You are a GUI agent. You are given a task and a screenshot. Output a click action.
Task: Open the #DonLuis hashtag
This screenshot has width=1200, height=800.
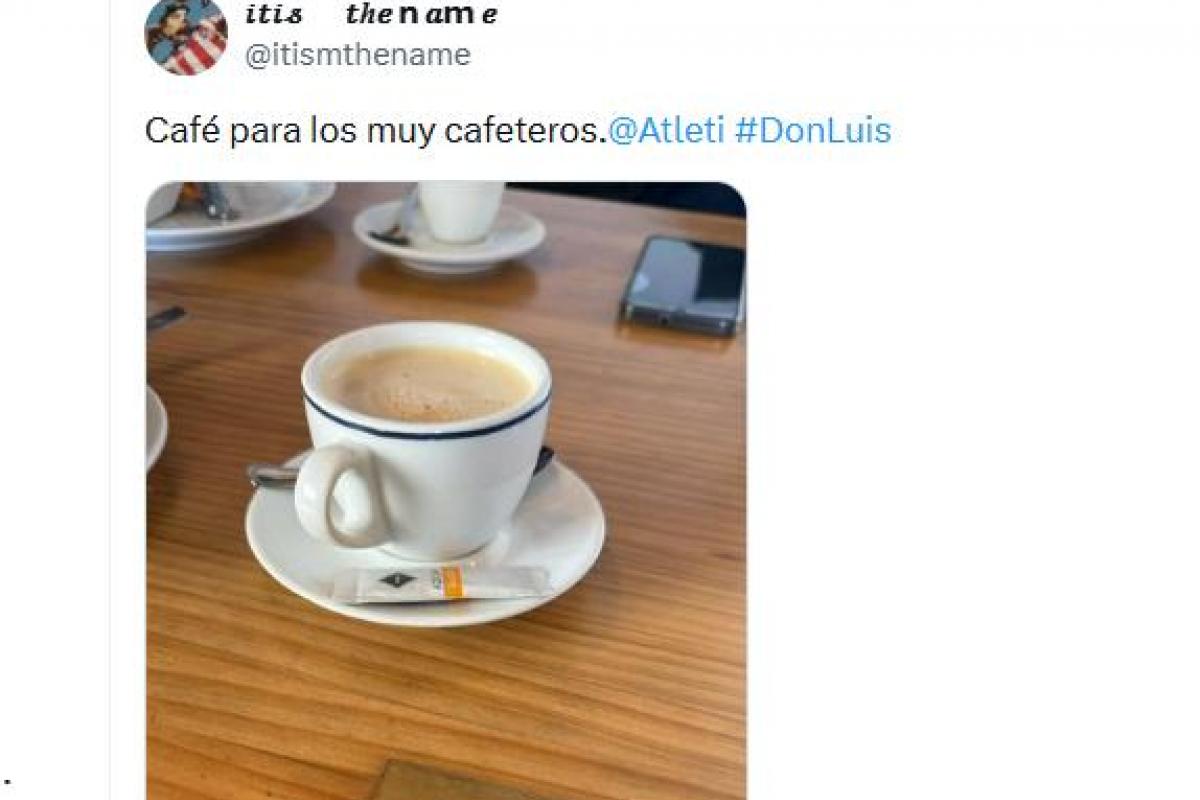pyautogui.click(x=812, y=131)
